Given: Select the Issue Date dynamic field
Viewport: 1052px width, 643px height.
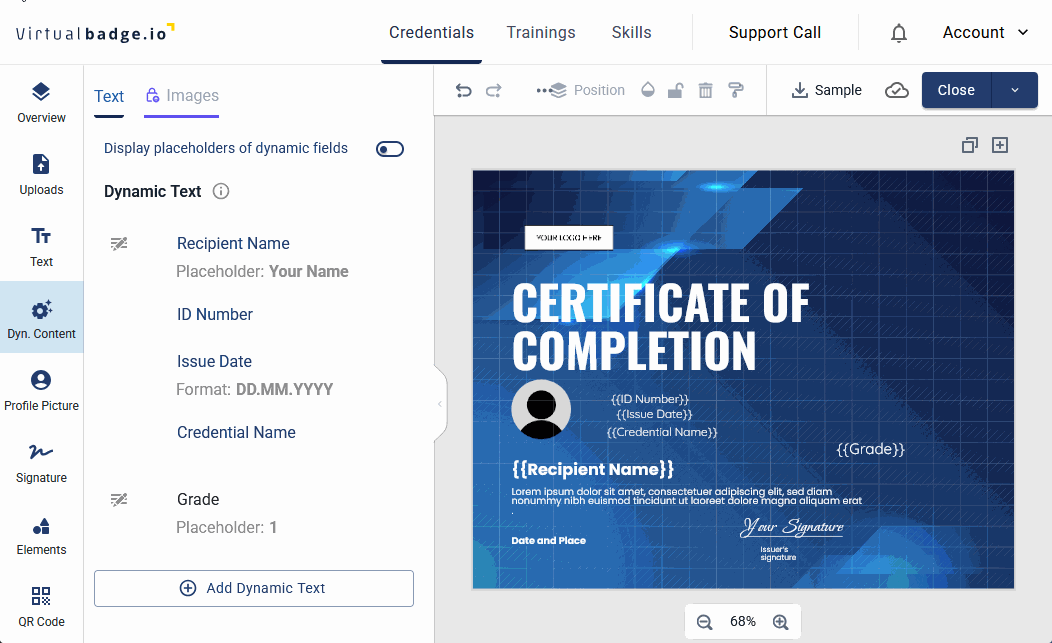Looking at the screenshot, I should pos(214,362).
